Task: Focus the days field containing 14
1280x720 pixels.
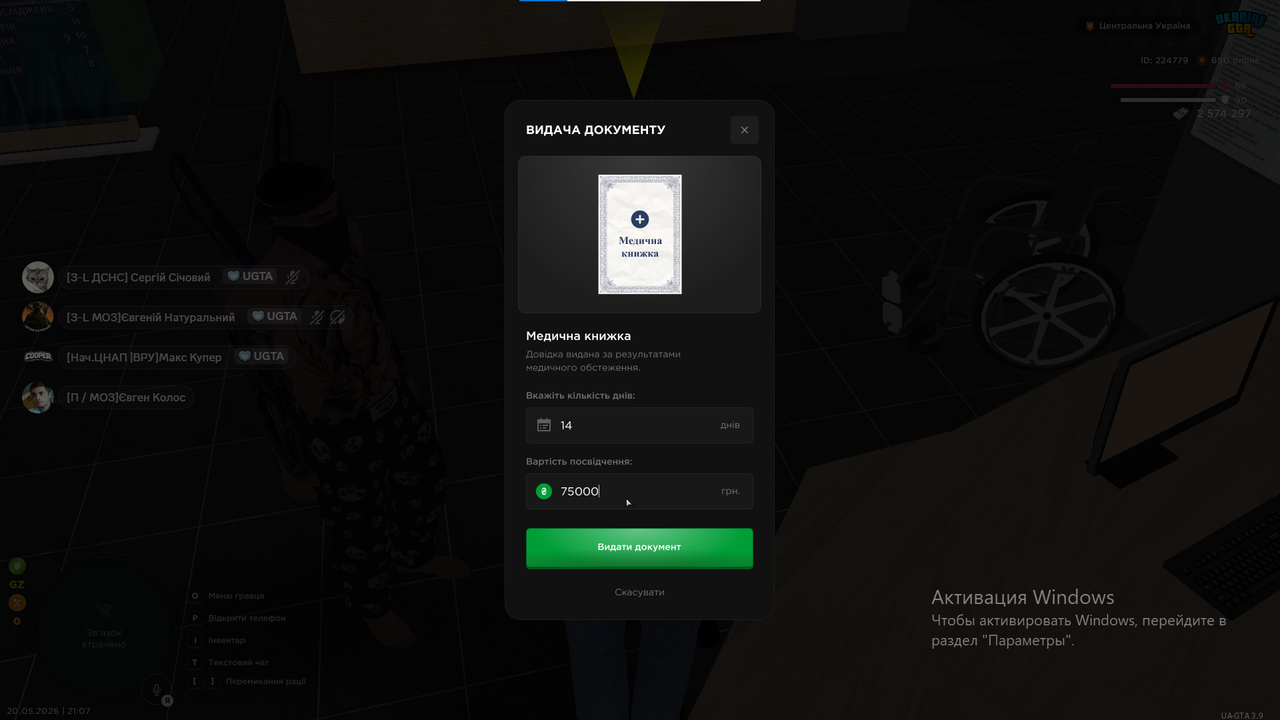Action: (x=640, y=425)
